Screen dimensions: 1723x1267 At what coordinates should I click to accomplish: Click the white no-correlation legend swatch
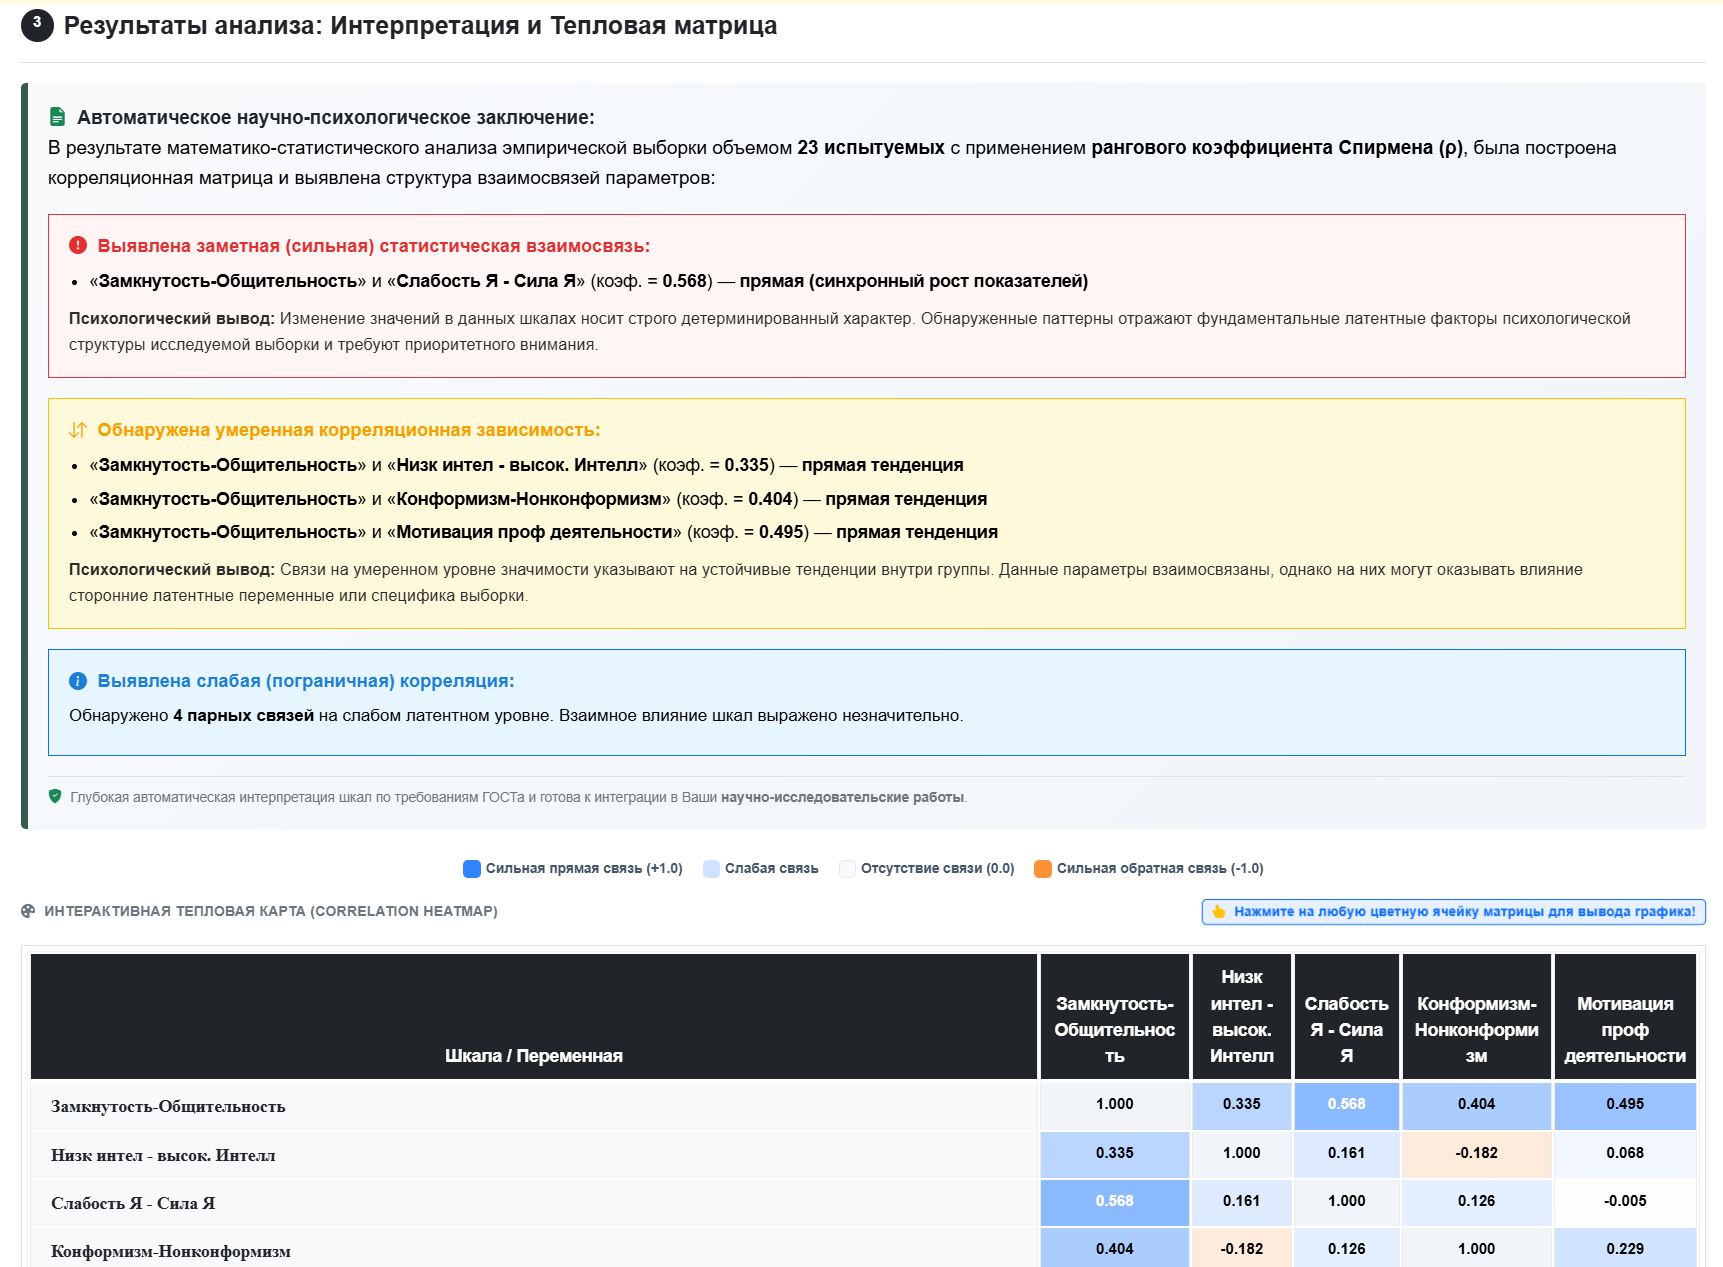click(x=847, y=869)
